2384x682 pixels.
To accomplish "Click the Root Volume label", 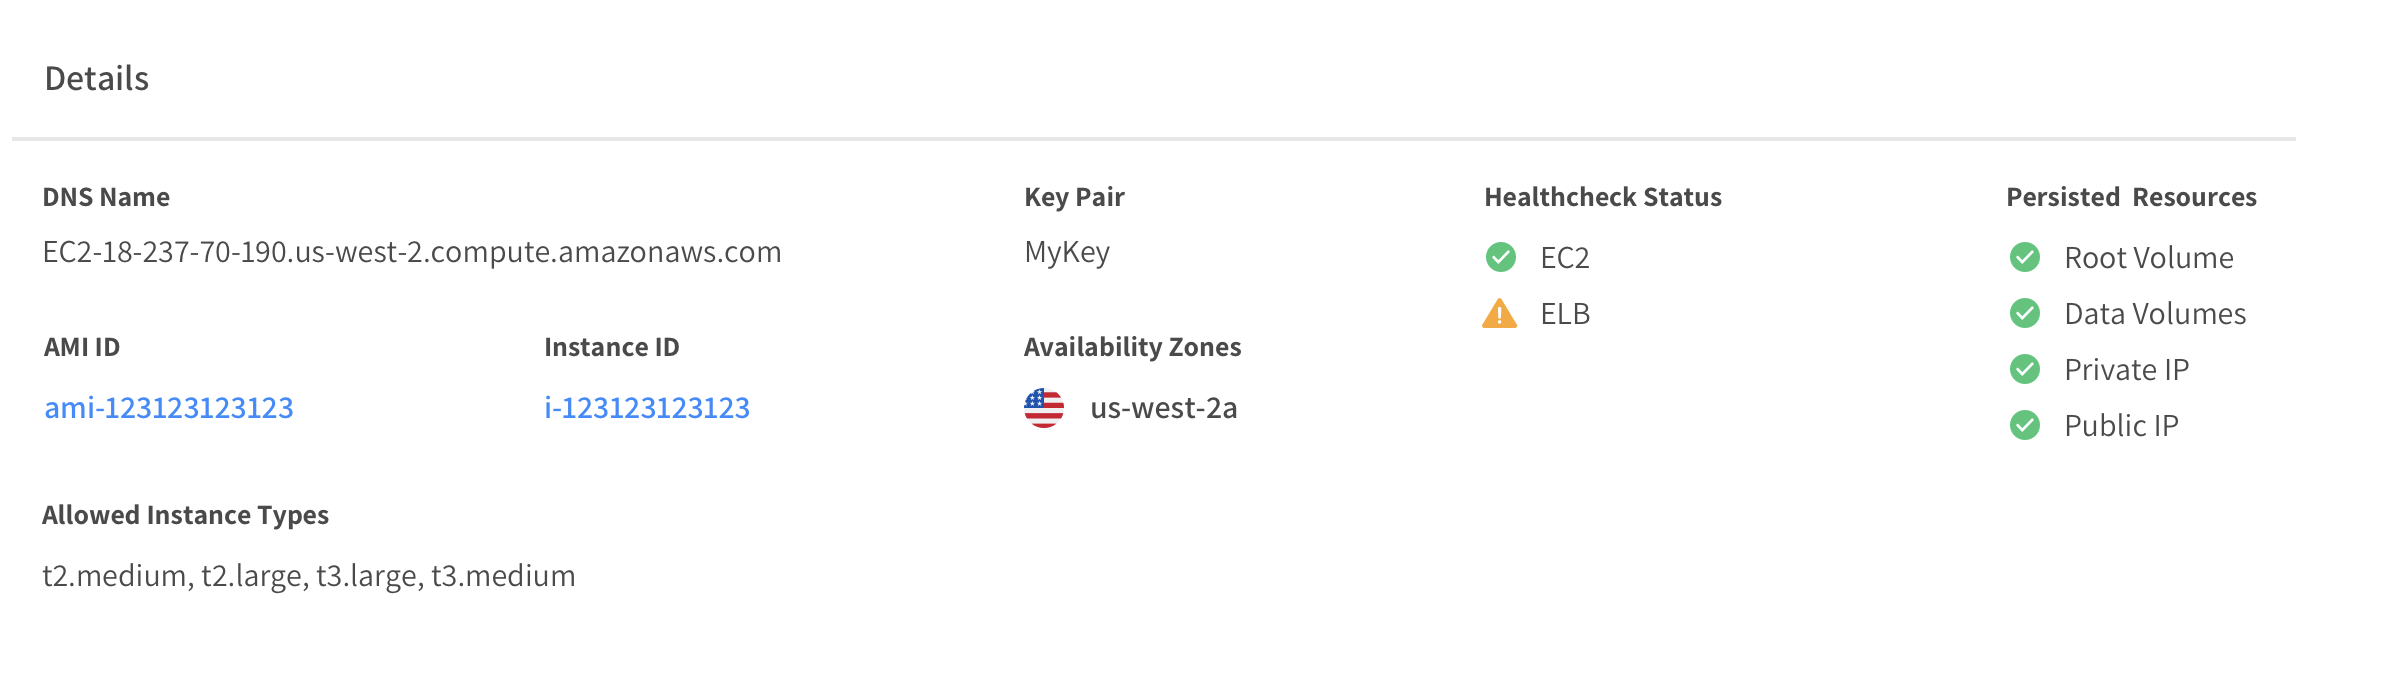I will coord(2148,258).
